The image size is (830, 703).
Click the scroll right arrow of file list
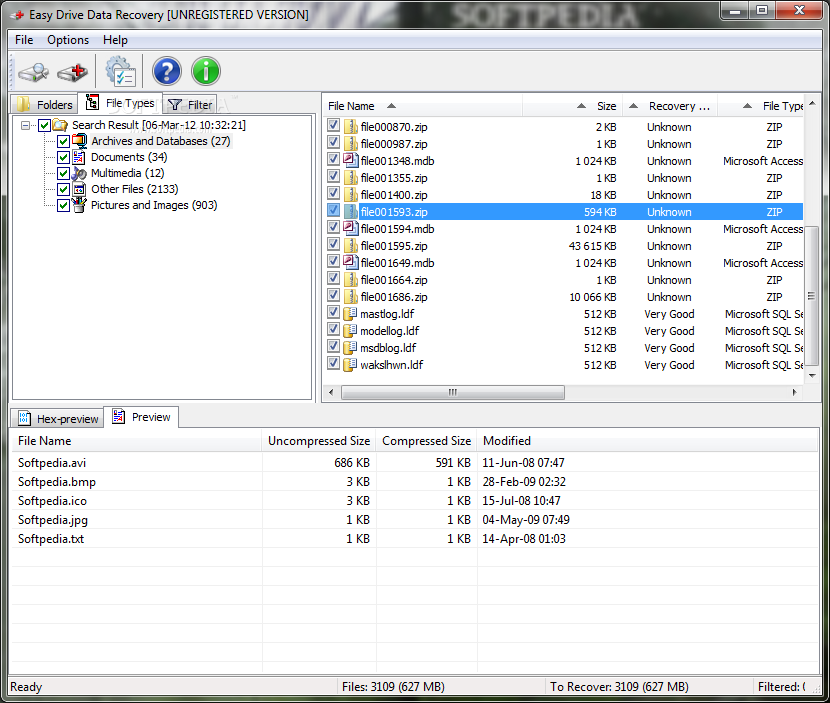click(795, 392)
